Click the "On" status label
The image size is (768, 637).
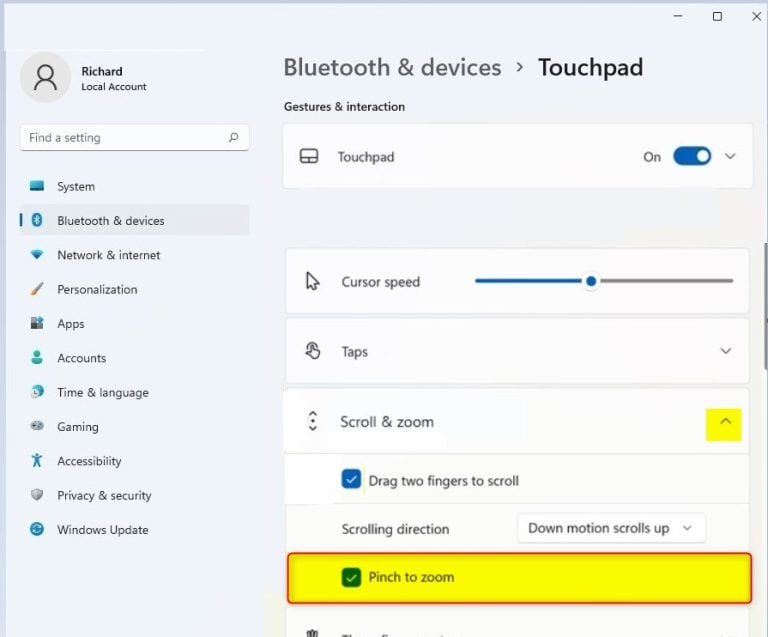(652, 157)
